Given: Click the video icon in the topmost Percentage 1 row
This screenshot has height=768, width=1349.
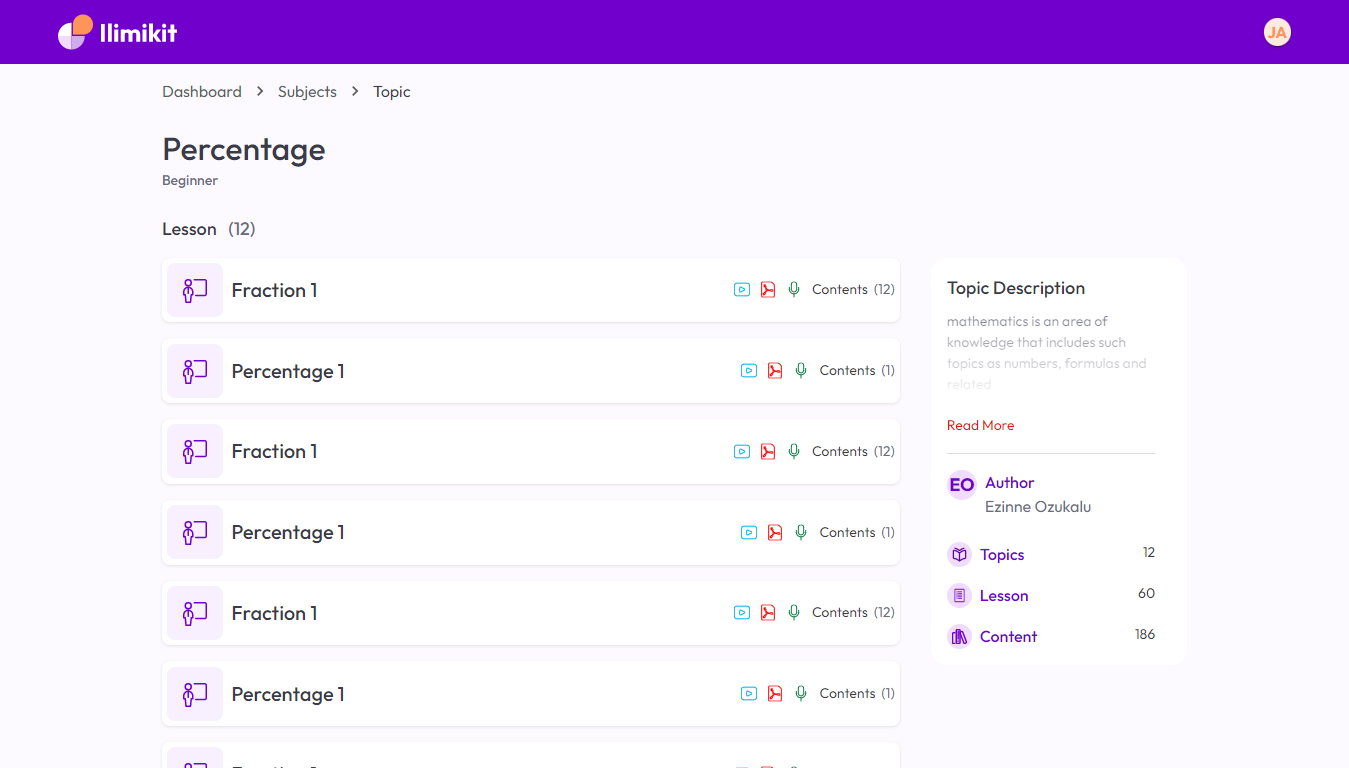Looking at the screenshot, I should click(749, 371).
